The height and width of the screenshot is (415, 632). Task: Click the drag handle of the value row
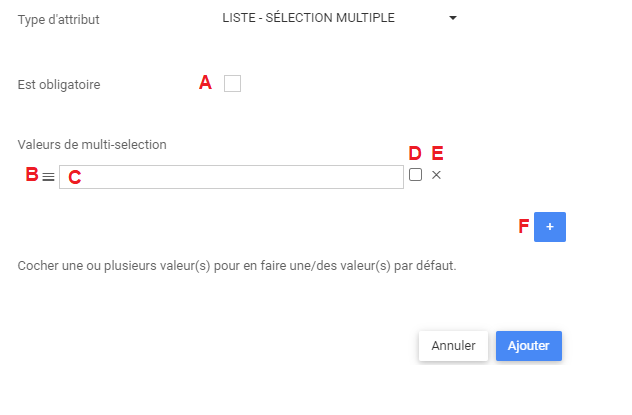pyautogui.click(x=48, y=176)
